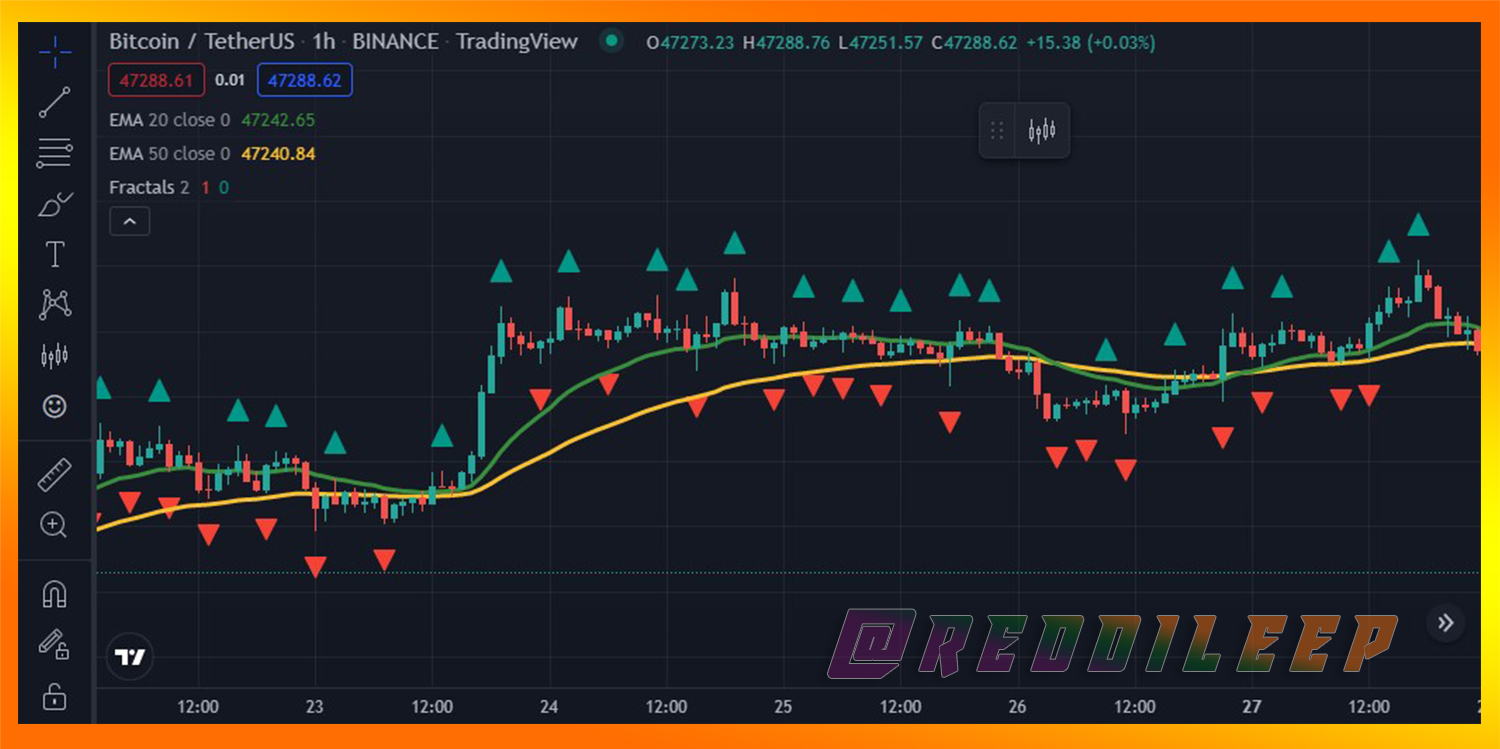
Task: Click the blue buy price 47288.62
Action: pos(305,80)
